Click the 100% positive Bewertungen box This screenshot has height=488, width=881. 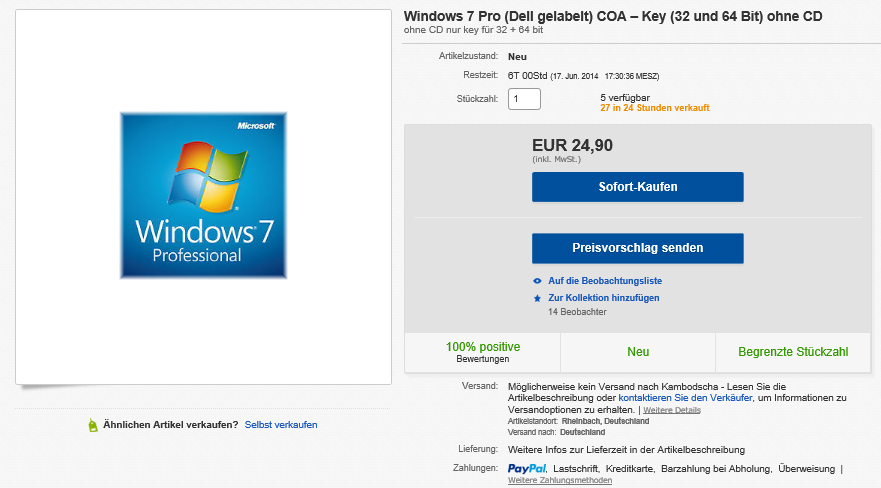482,351
